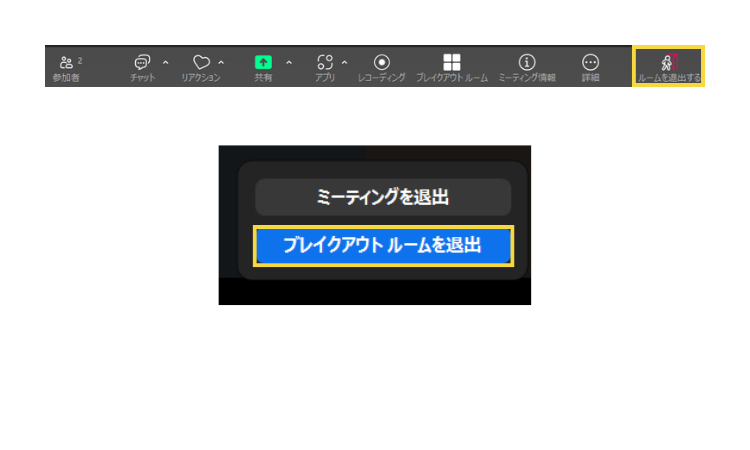Viewport: 750px width, 450px height.
Task: Expand the chevron next to アプリ
Action: (x=345, y=62)
